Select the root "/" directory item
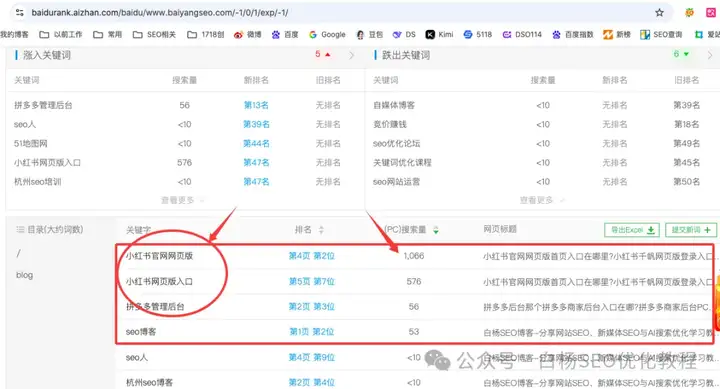Screen dimensions: 720x389 pos(18,254)
